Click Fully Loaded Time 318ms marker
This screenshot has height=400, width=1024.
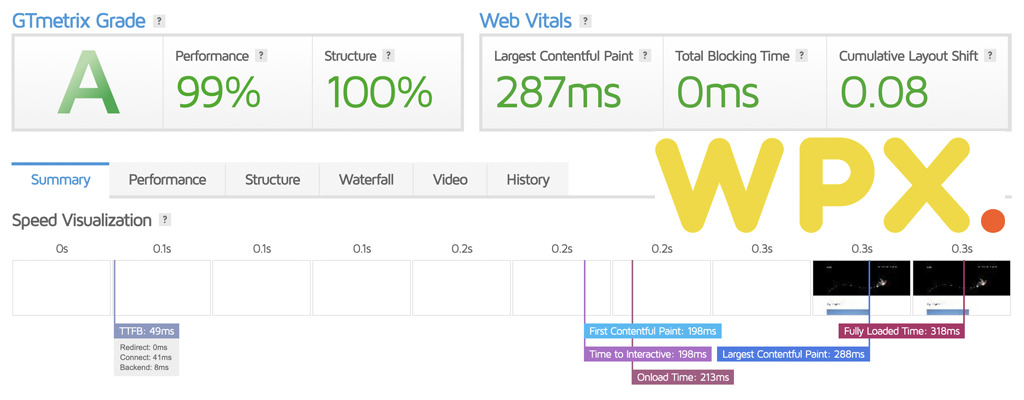pyautogui.click(x=901, y=331)
